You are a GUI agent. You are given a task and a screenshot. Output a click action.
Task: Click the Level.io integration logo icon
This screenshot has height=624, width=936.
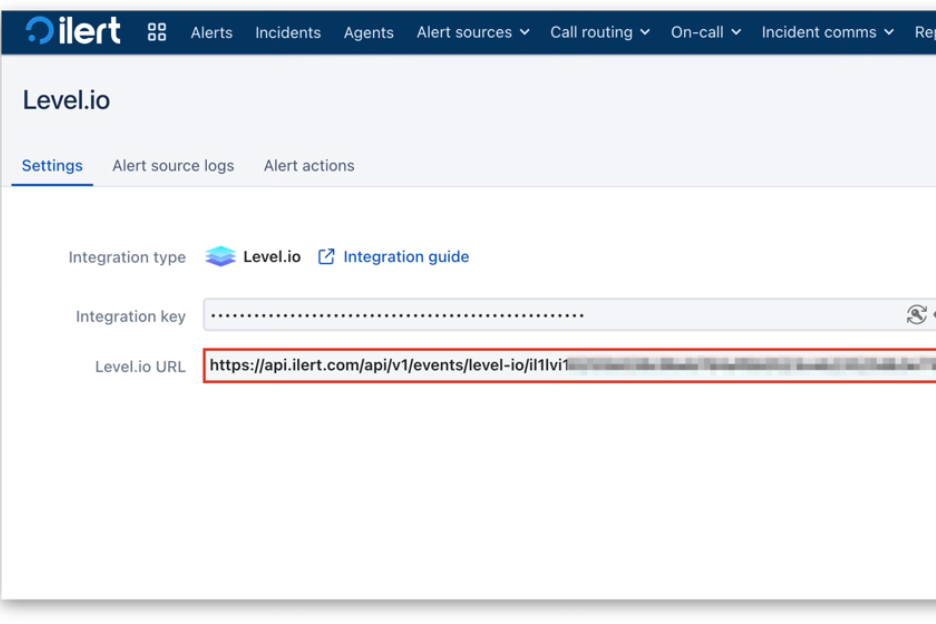coord(220,257)
